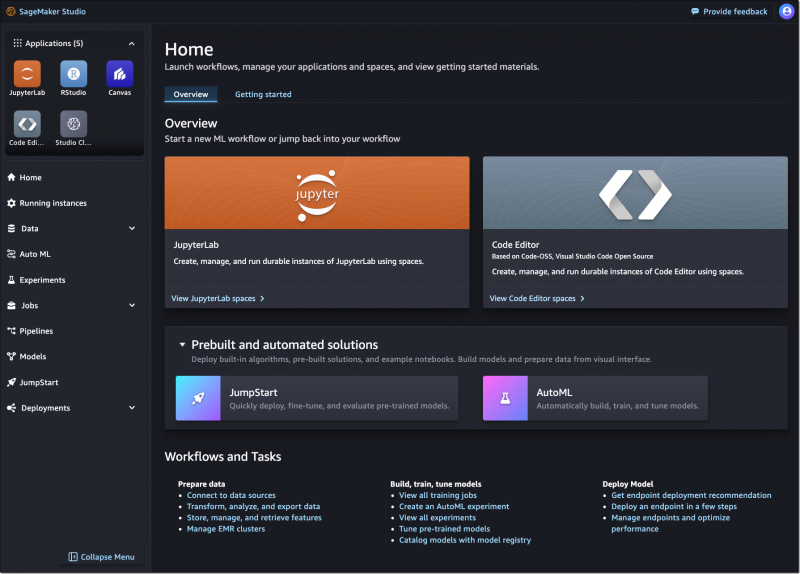The width and height of the screenshot is (800, 574).
Task: Launch the RStudio application icon
Action: click(x=73, y=74)
